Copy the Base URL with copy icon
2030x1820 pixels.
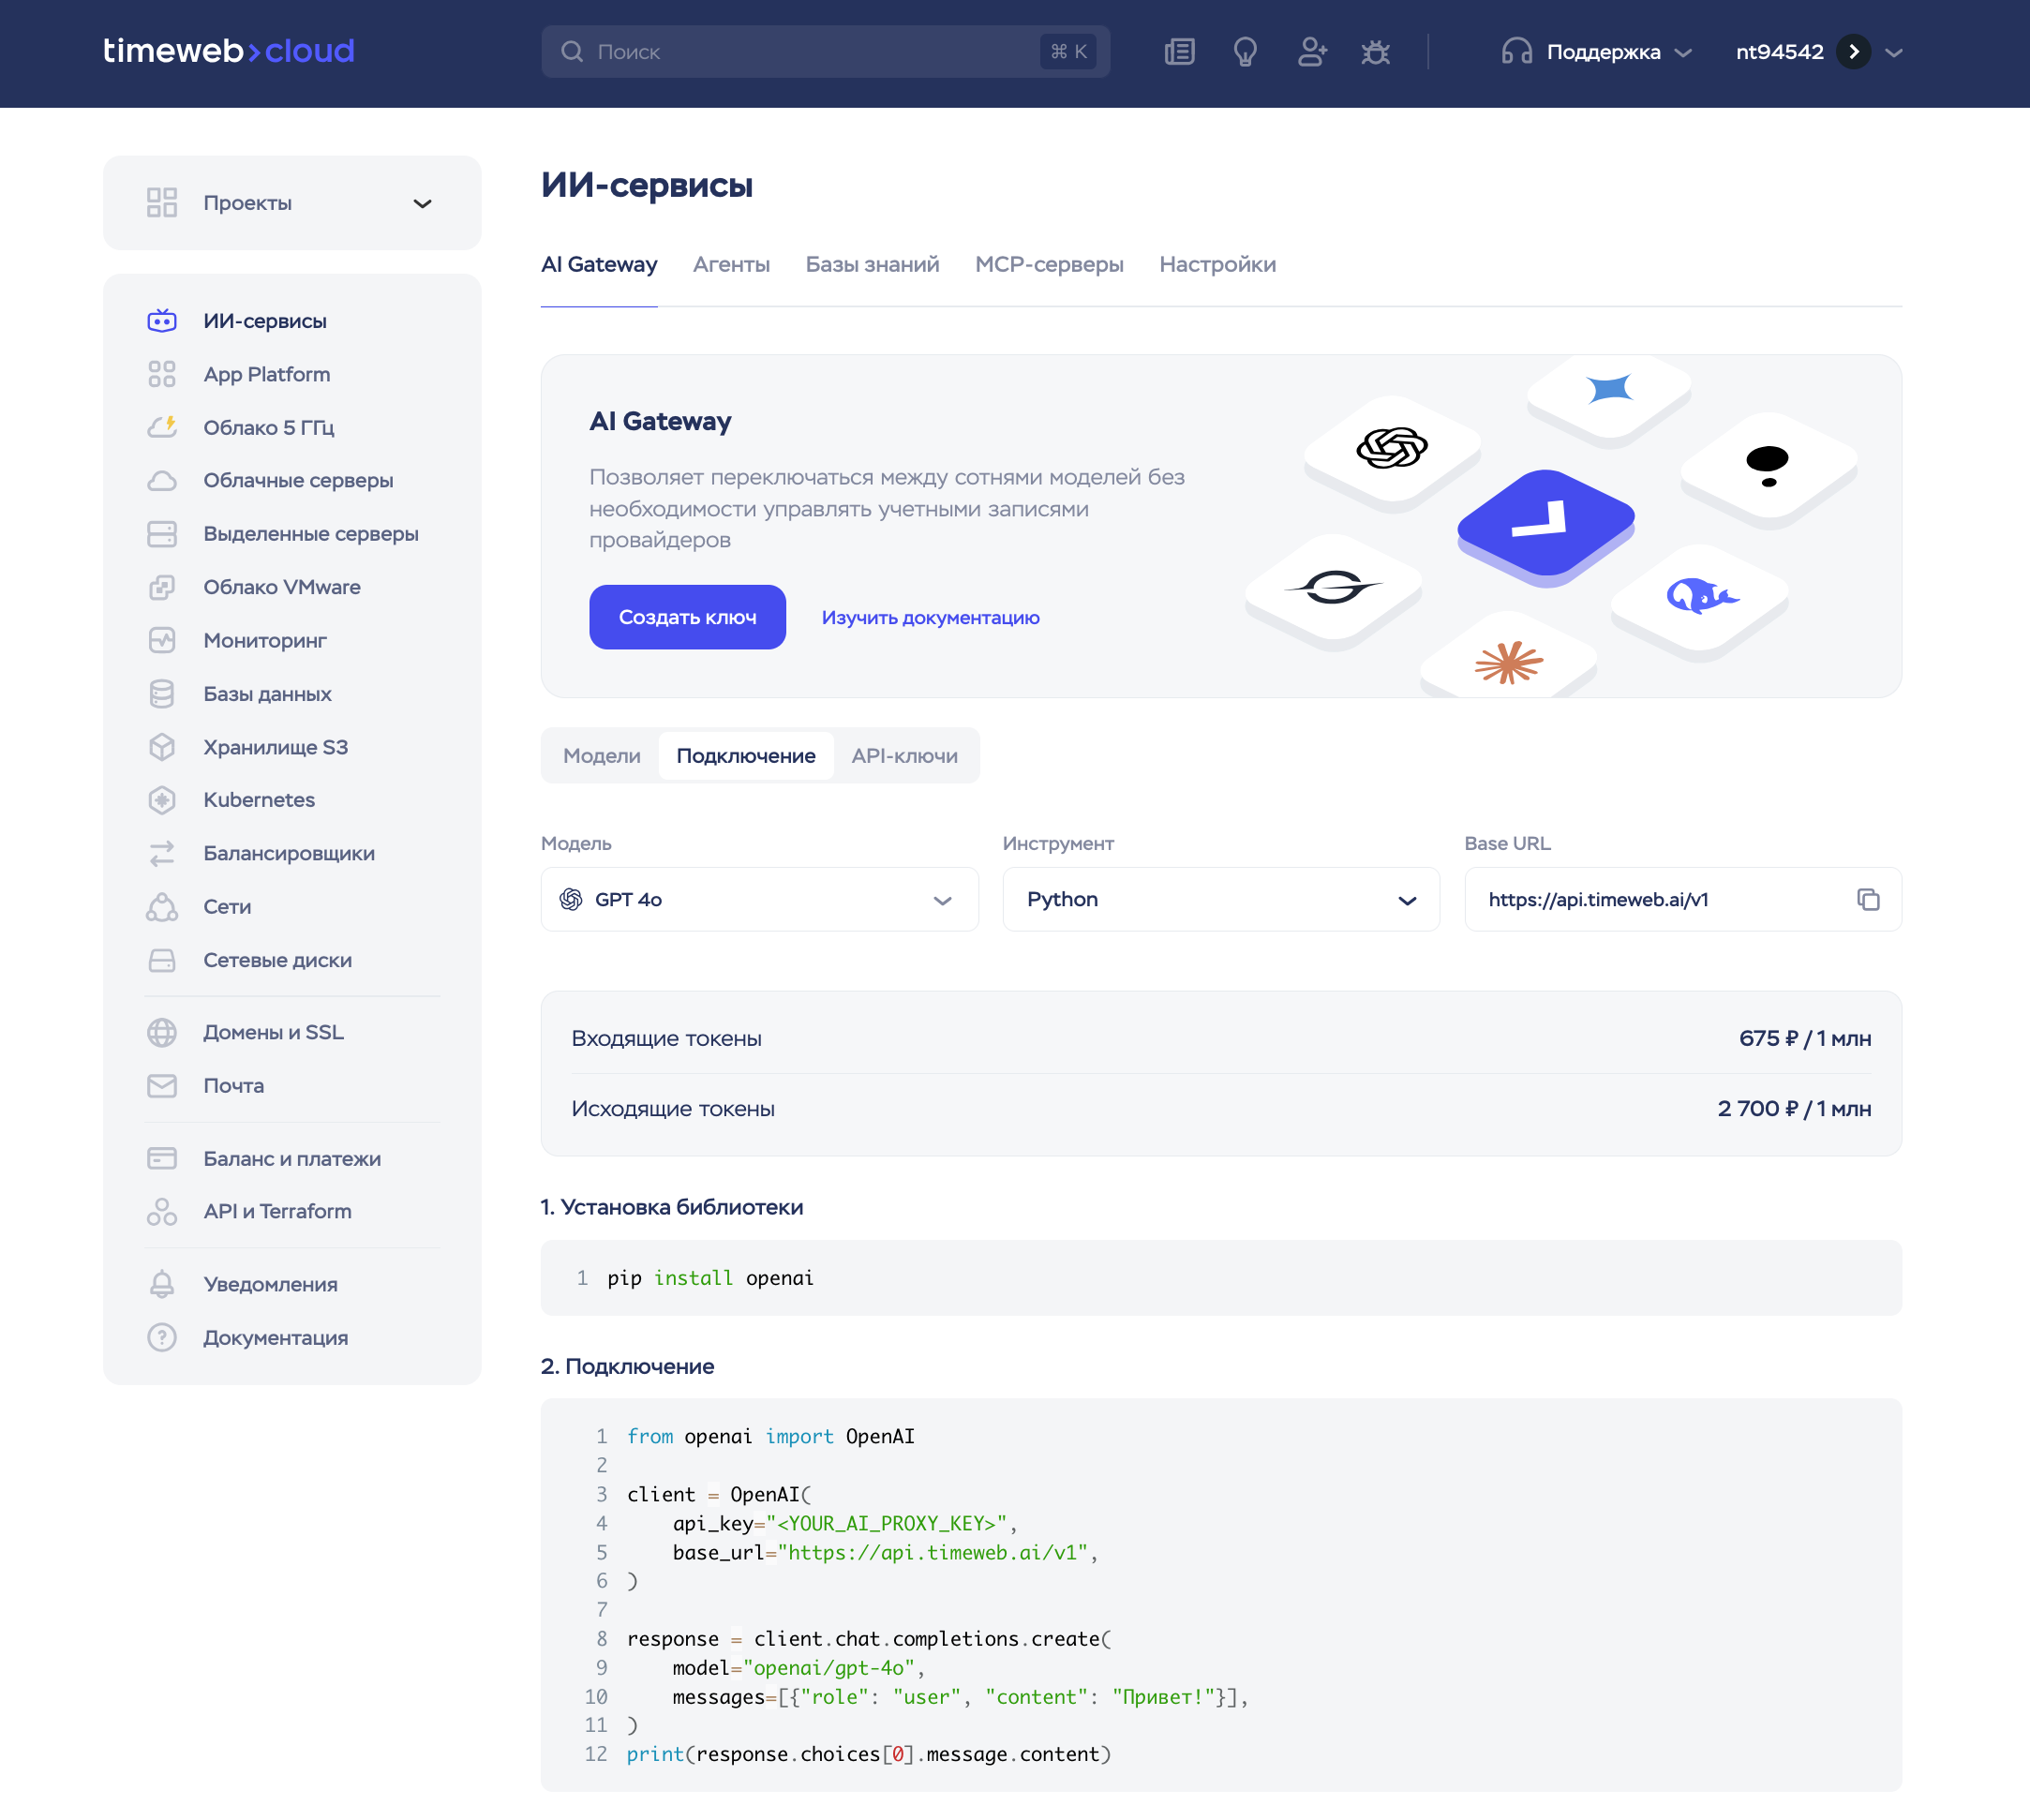(x=1868, y=899)
